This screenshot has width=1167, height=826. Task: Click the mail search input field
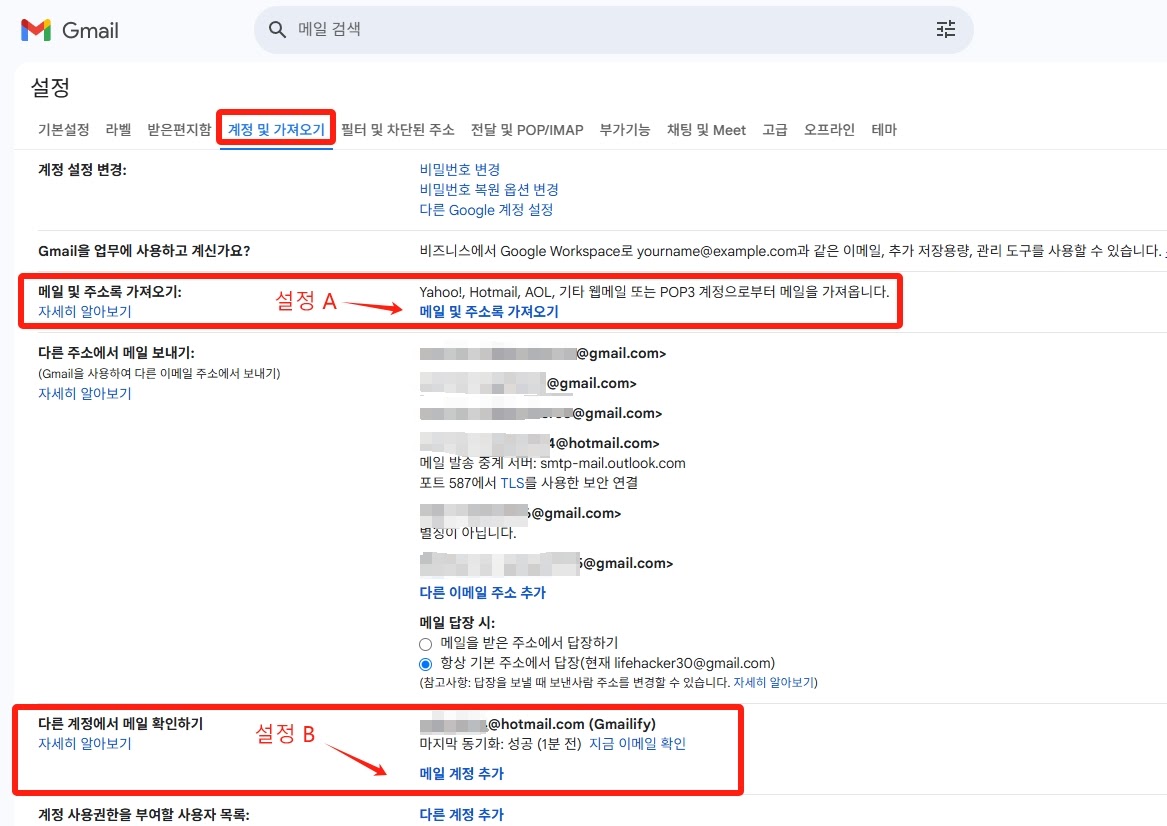500,29
